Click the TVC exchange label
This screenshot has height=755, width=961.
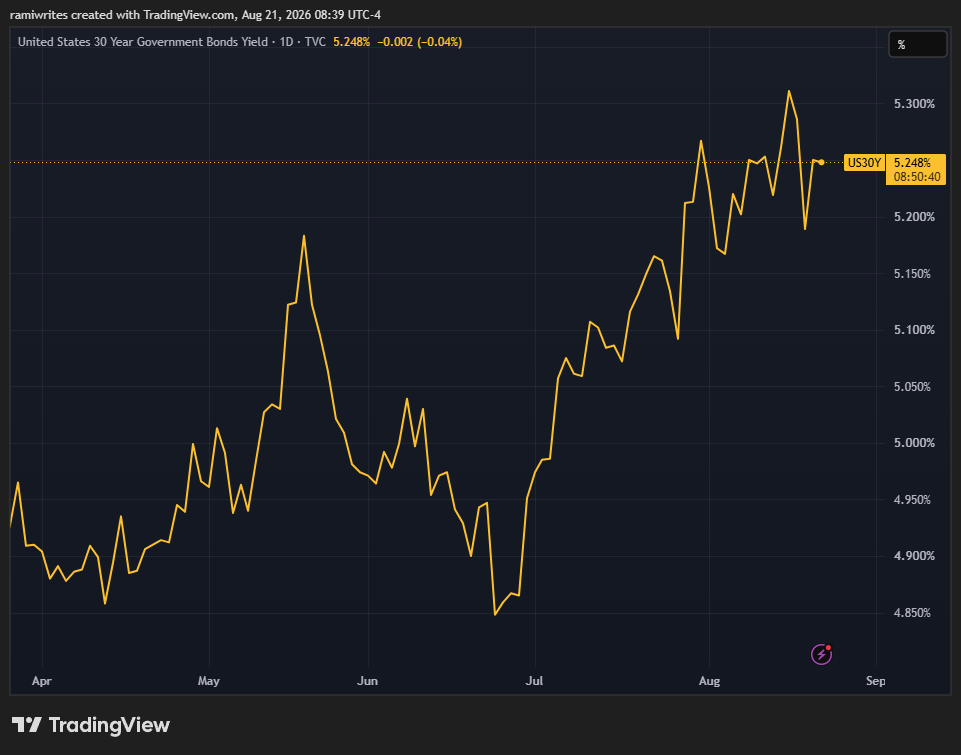pyautogui.click(x=315, y=42)
